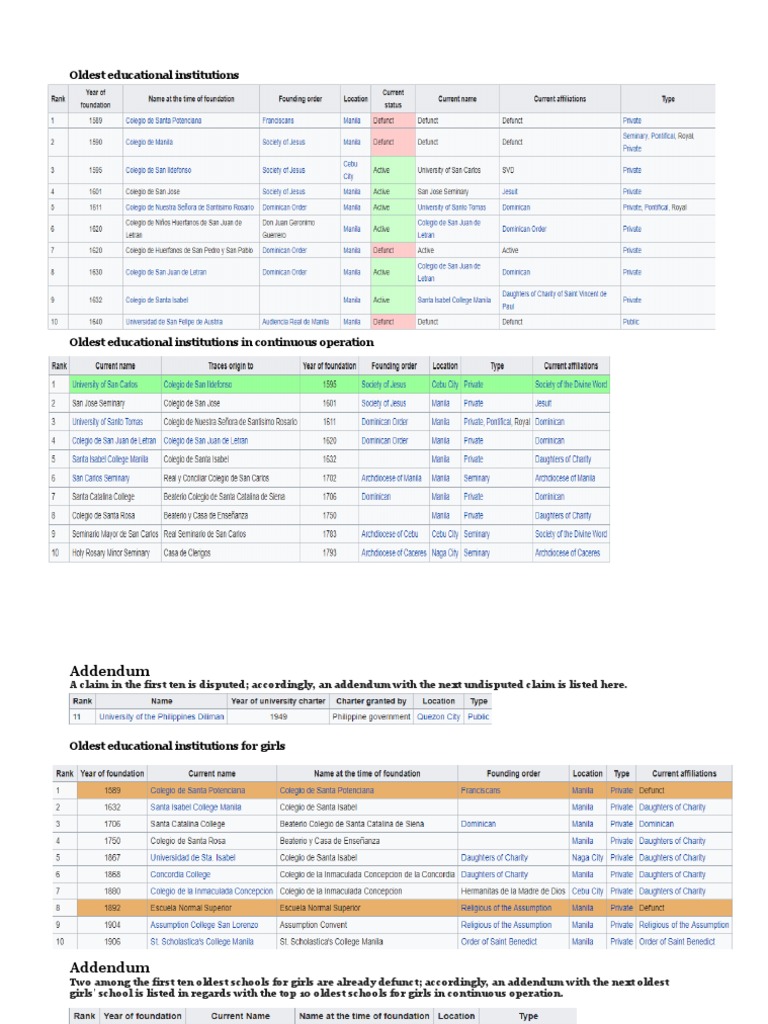The width and height of the screenshot is (768, 1024).
Task: Click the Charter granted by column header
Action: point(371,701)
